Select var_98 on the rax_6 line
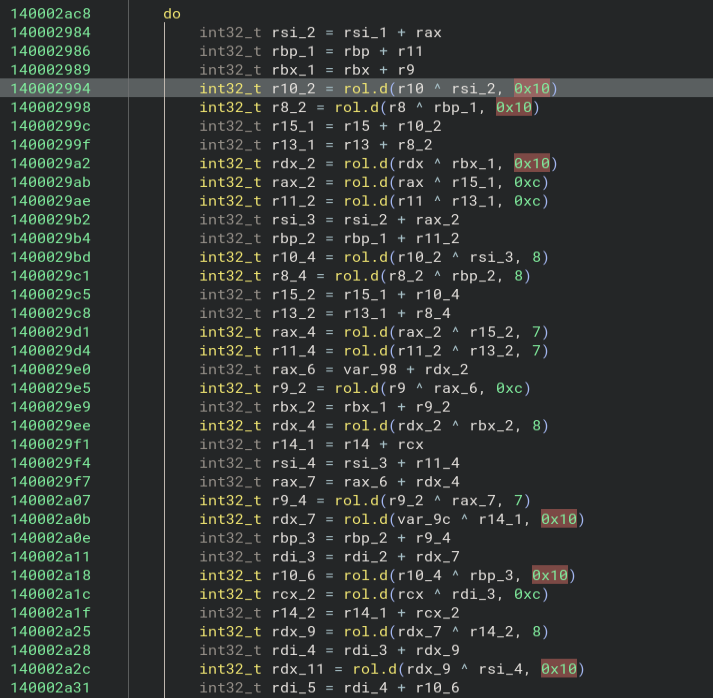 coord(370,369)
